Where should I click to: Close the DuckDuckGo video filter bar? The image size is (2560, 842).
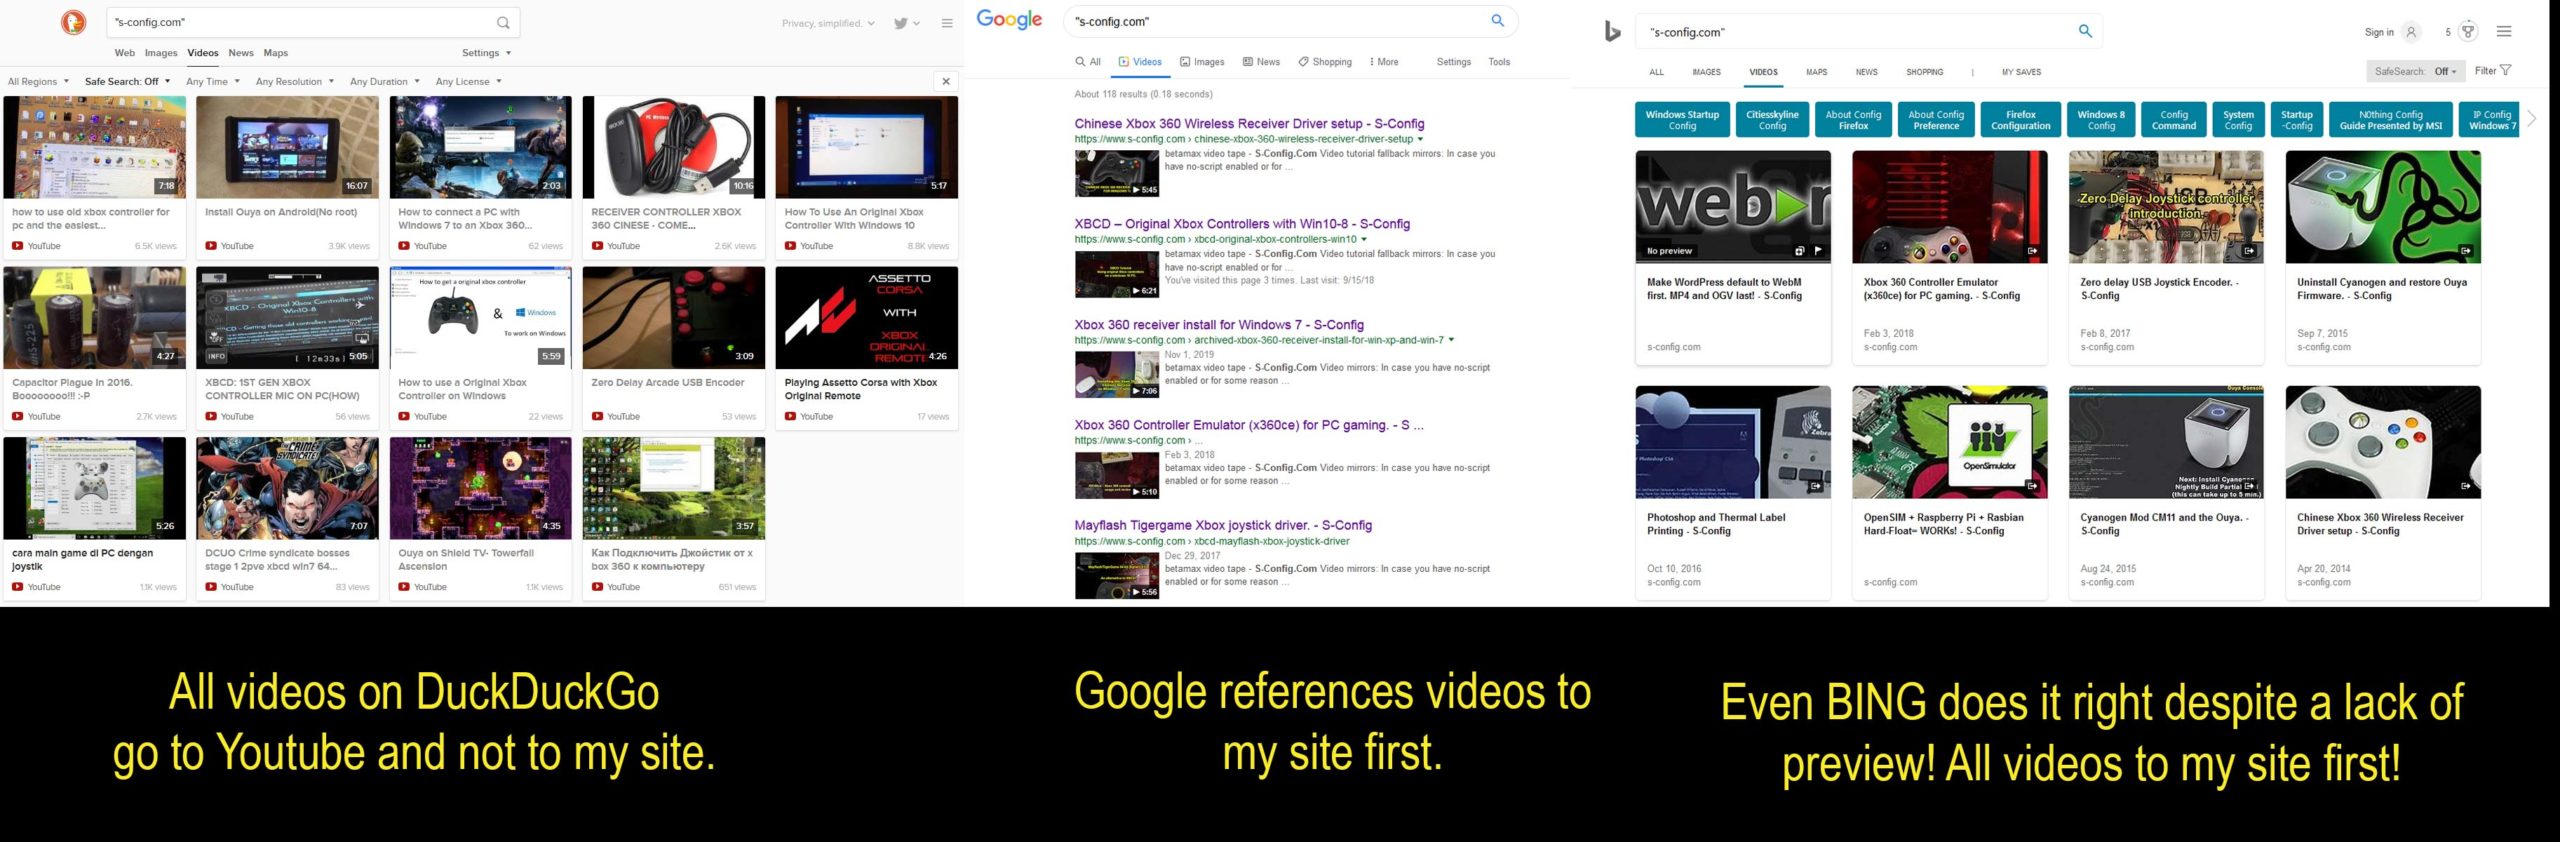point(946,81)
